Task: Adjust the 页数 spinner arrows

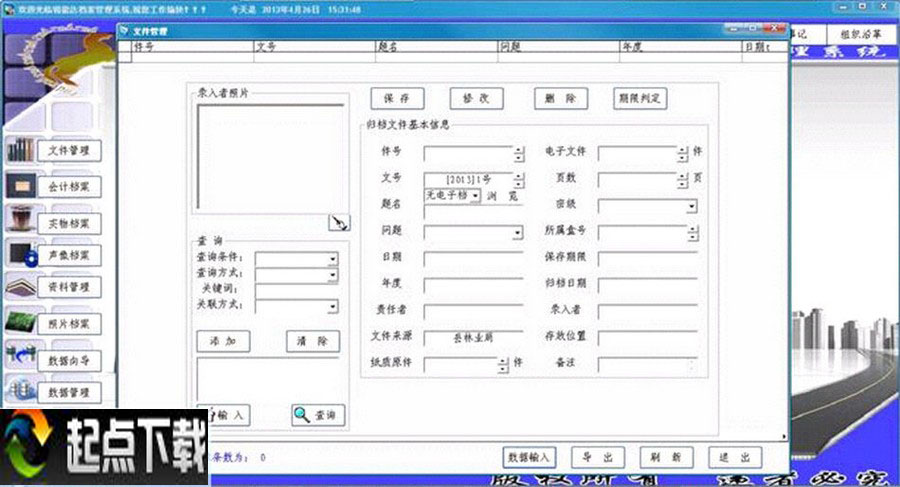Action: [x=682, y=180]
